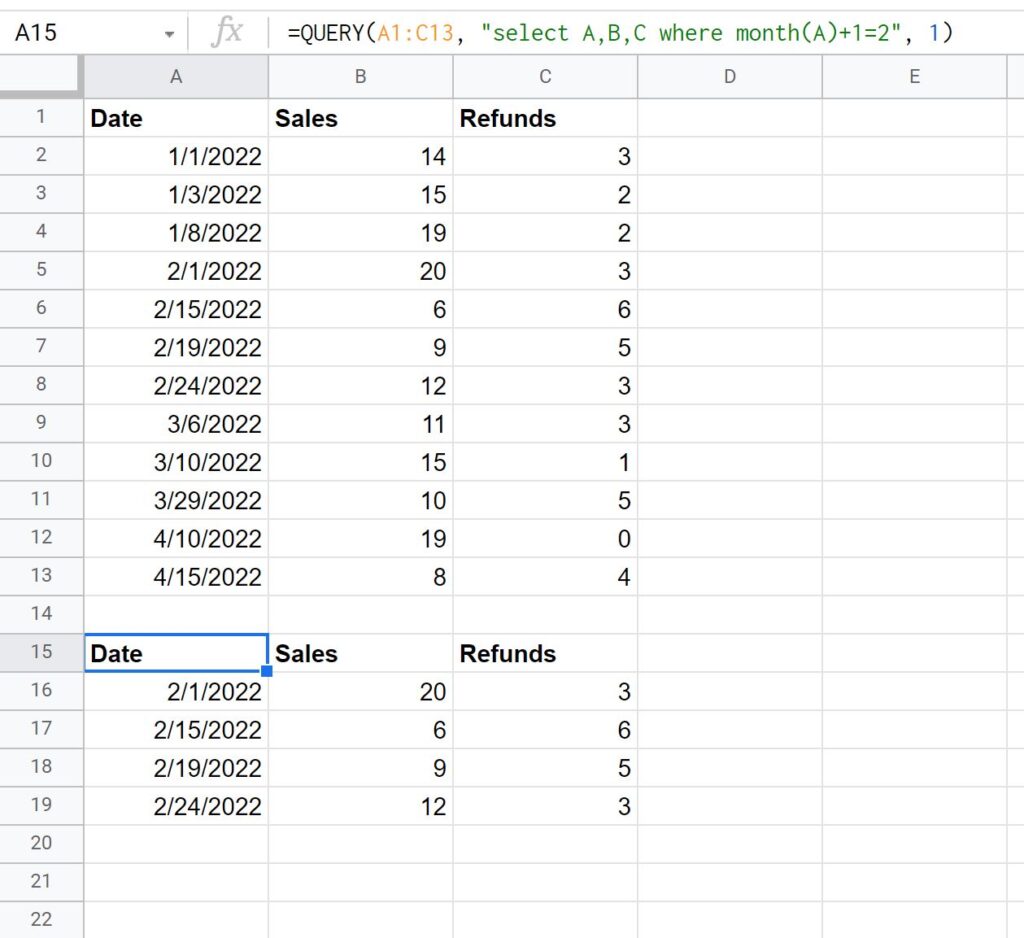
Task: Click Refunds value 4 in row 13
Action: pos(545,577)
